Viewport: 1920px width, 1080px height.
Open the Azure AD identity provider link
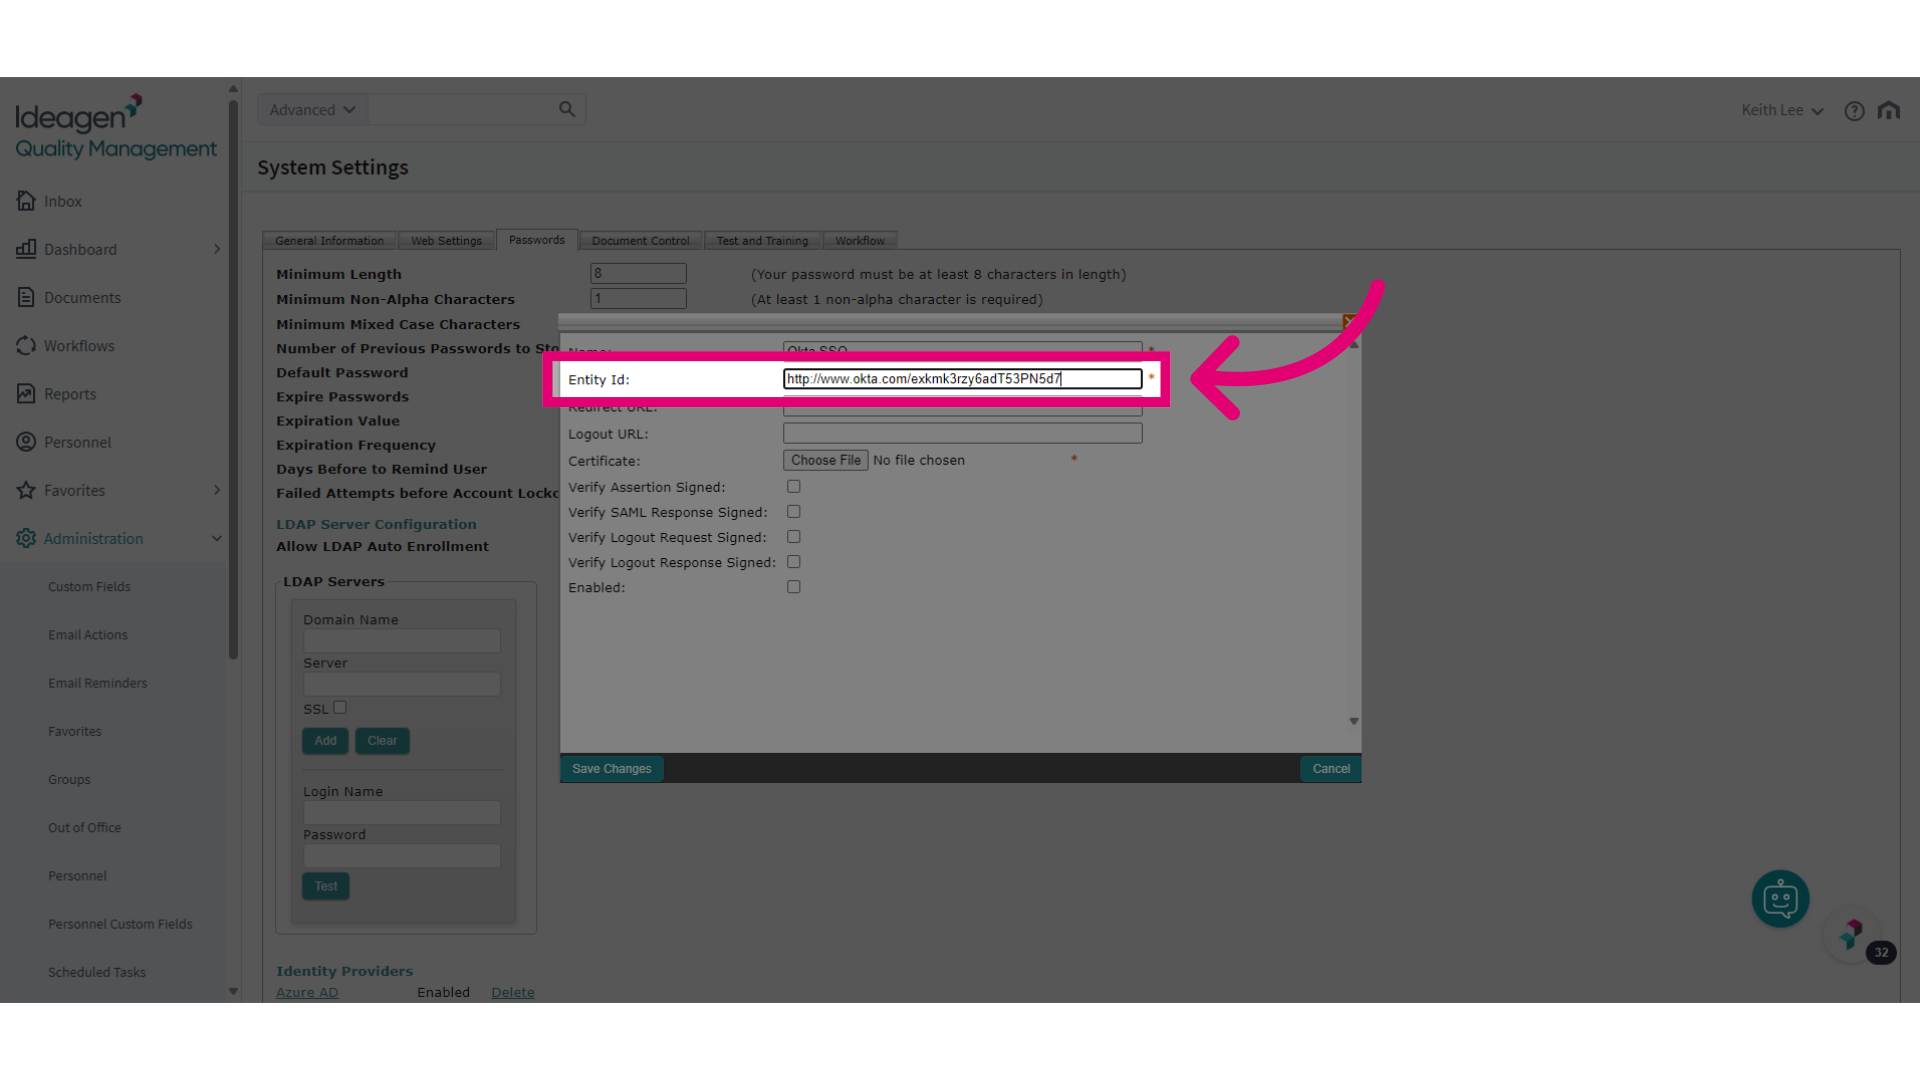pos(307,992)
